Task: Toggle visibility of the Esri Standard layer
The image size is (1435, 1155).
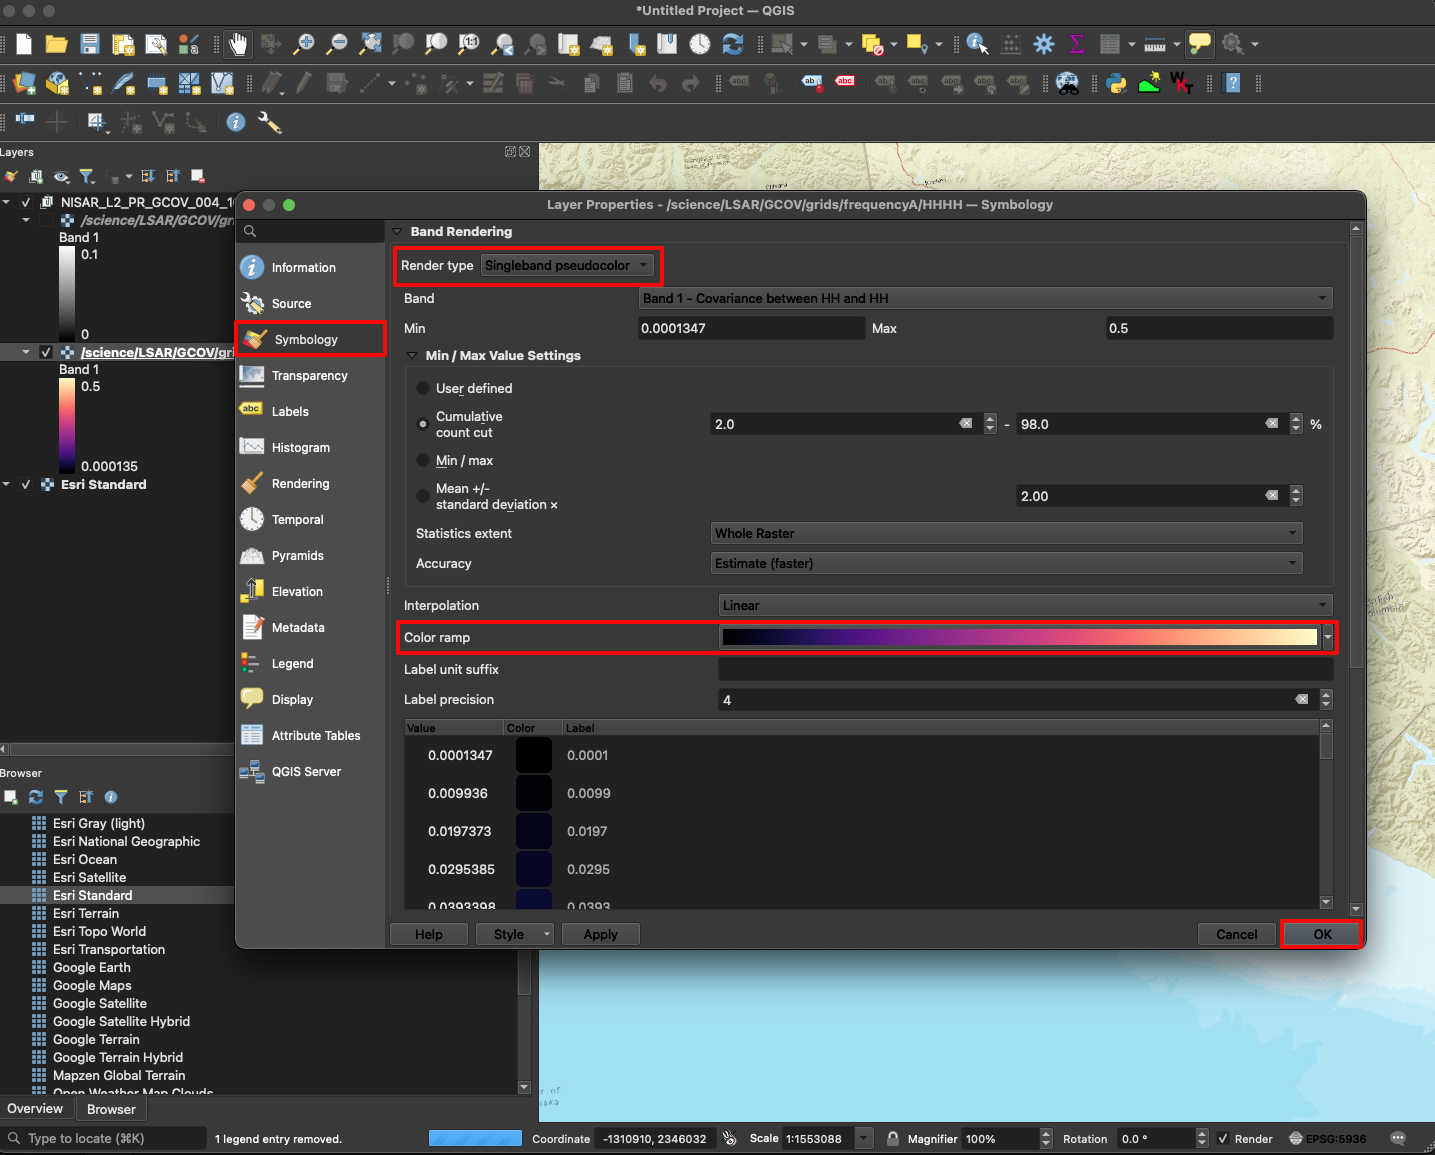Action: pyautogui.click(x=26, y=485)
